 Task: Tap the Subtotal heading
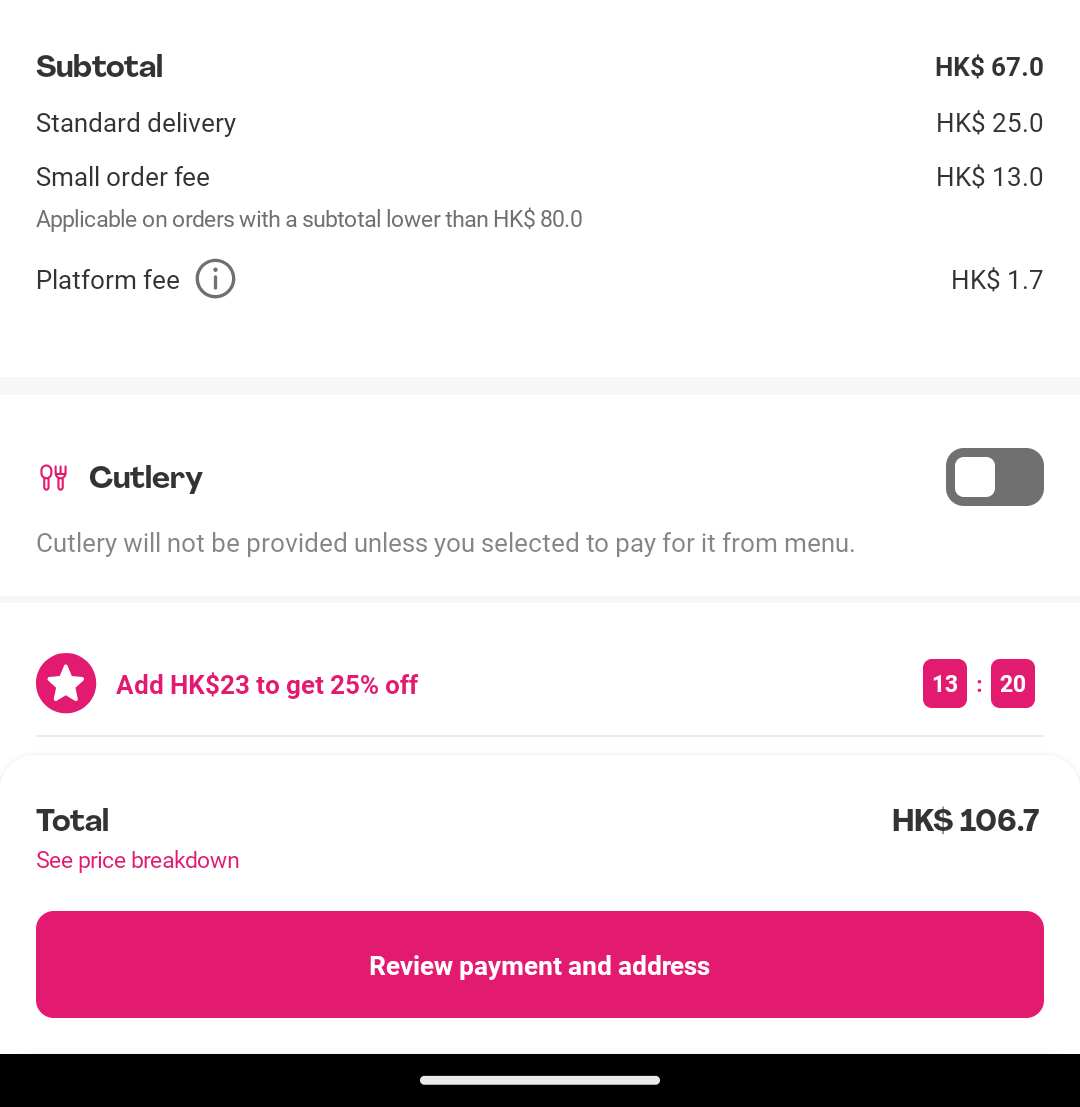pos(100,66)
